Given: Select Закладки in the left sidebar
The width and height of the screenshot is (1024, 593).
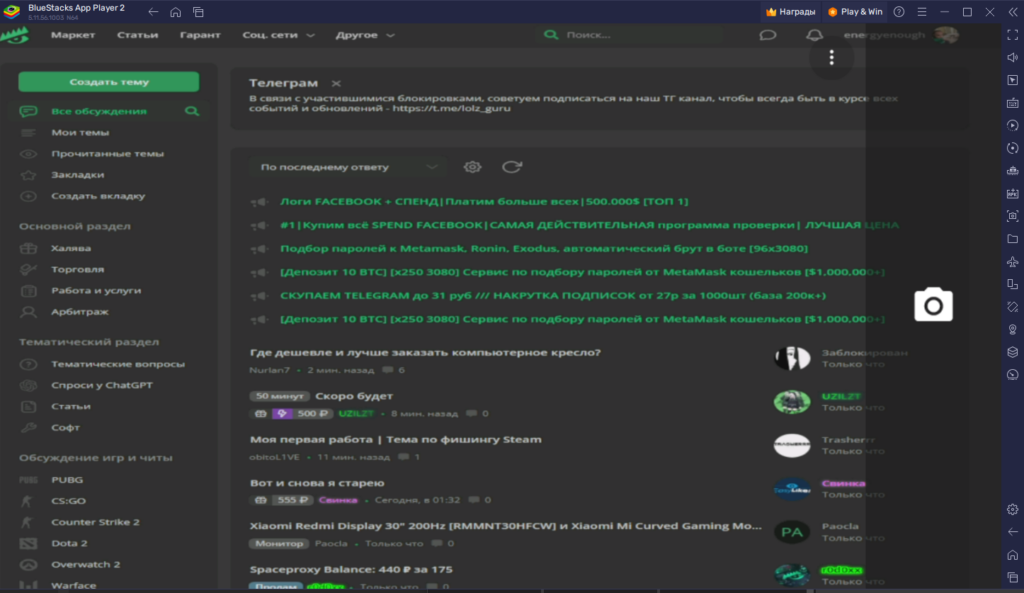Looking at the screenshot, I should (x=78, y=175).
